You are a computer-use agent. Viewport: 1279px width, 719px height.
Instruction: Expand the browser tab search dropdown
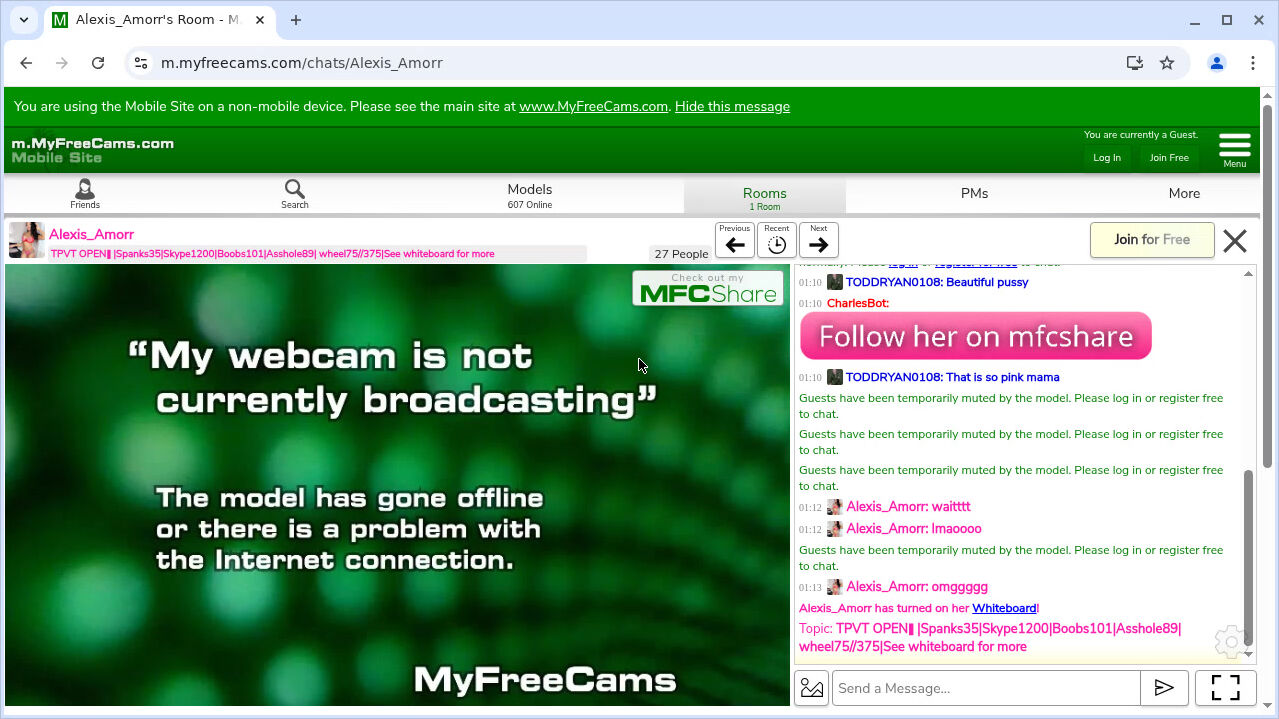(24, 20)
